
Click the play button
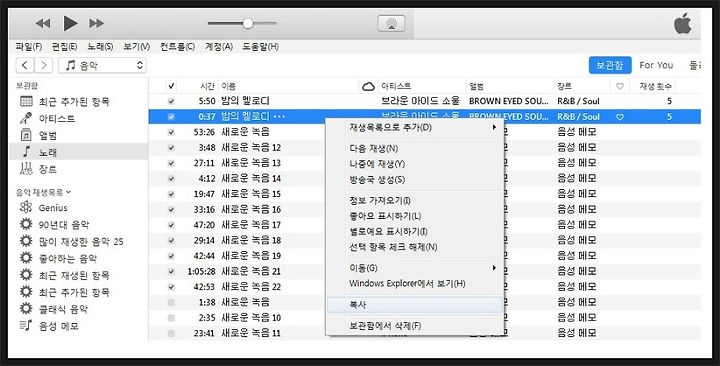[70, 23]
